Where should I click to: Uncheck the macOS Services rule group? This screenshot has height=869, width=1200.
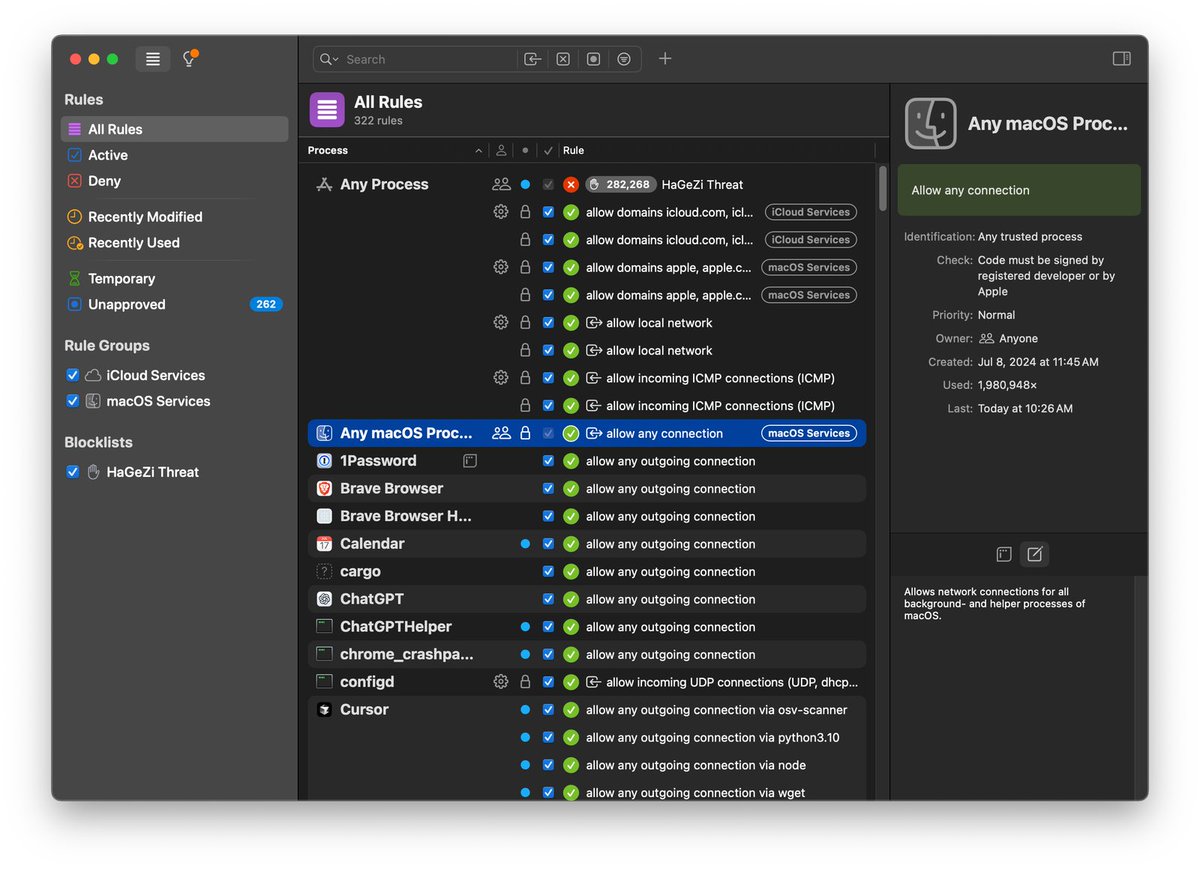72,401
